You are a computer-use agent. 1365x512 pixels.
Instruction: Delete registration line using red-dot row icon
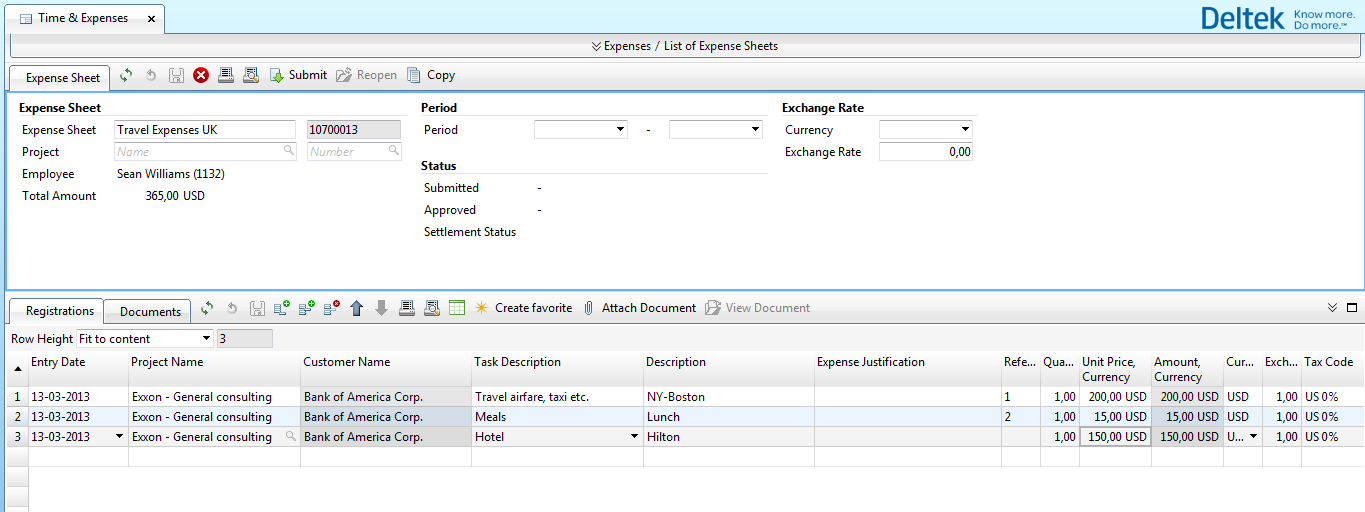point(331,308)
